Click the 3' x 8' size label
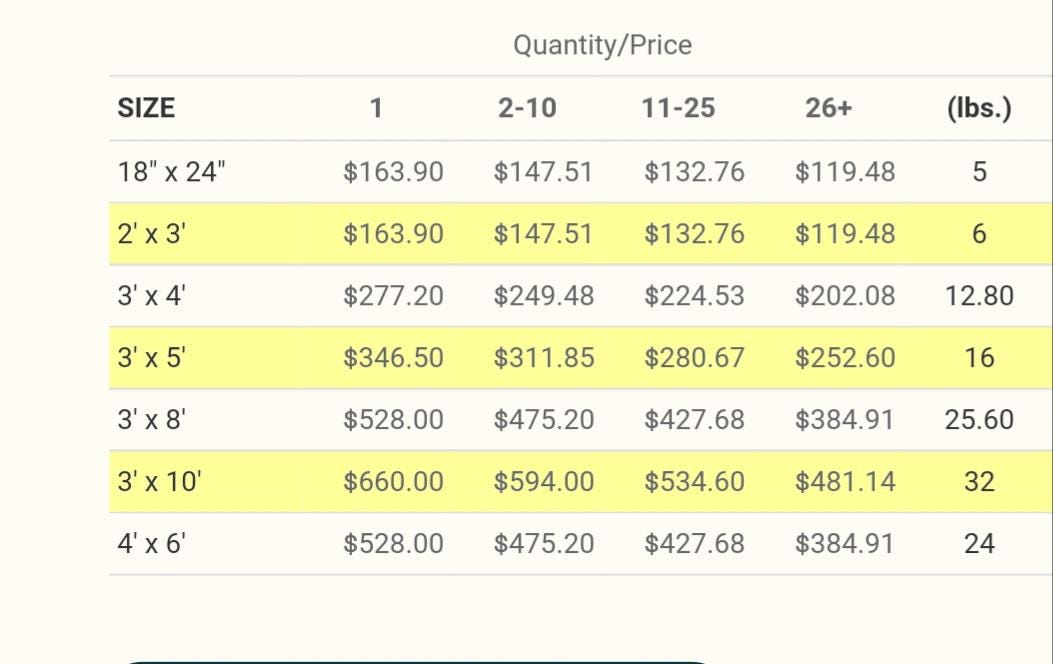The image size is (1053, 664). tap(152, 420)
